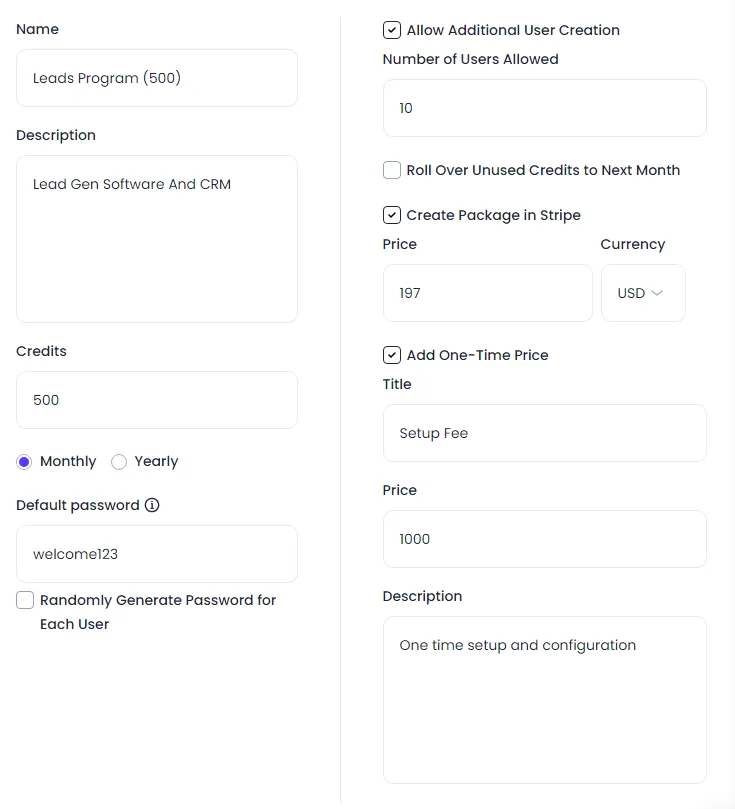Choose the Yearly billing option
Viewport: 735px width, 809px height.
coord(119,462)
